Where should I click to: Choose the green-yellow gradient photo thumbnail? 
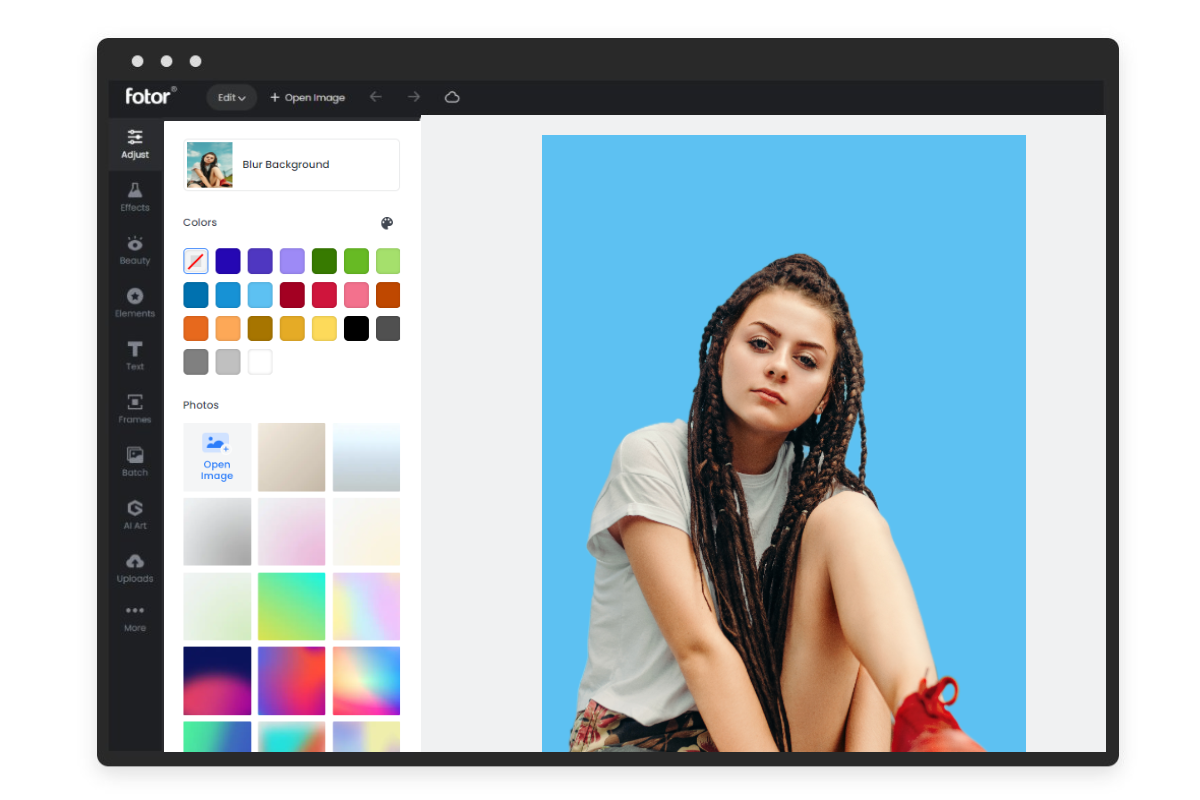point(291,606)
